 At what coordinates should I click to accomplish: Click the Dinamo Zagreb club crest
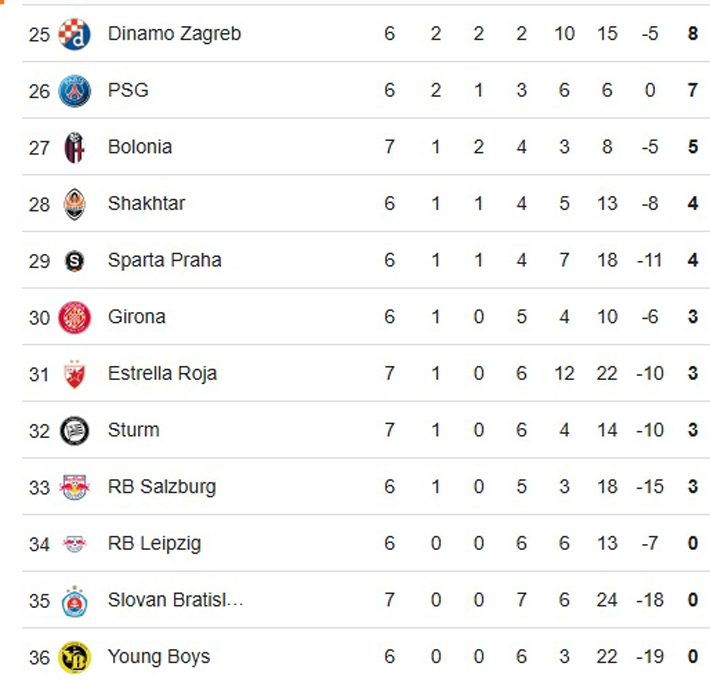[74, 34]
